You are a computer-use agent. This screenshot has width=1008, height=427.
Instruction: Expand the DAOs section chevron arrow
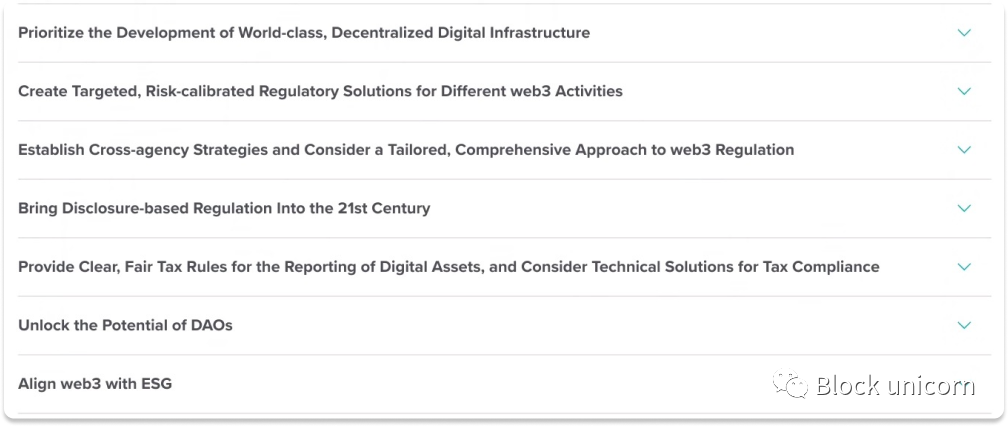pyautogui.click(x=964, y=325)
